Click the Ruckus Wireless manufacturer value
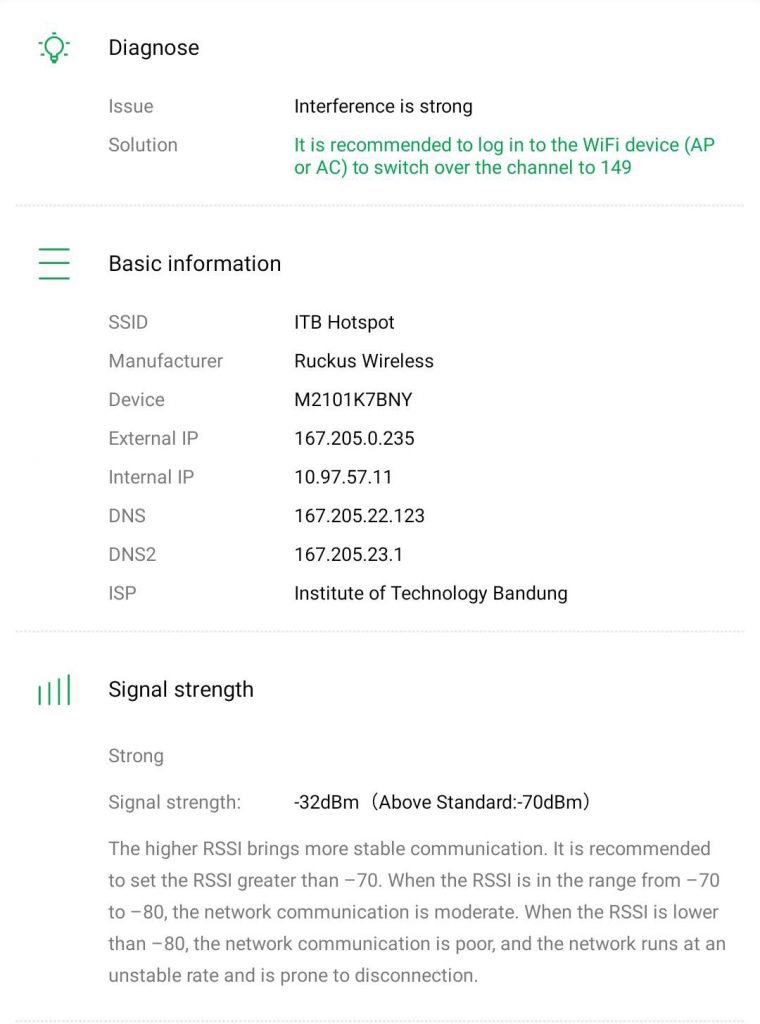This screenshot has height=1024, width=760. [364, 361]
